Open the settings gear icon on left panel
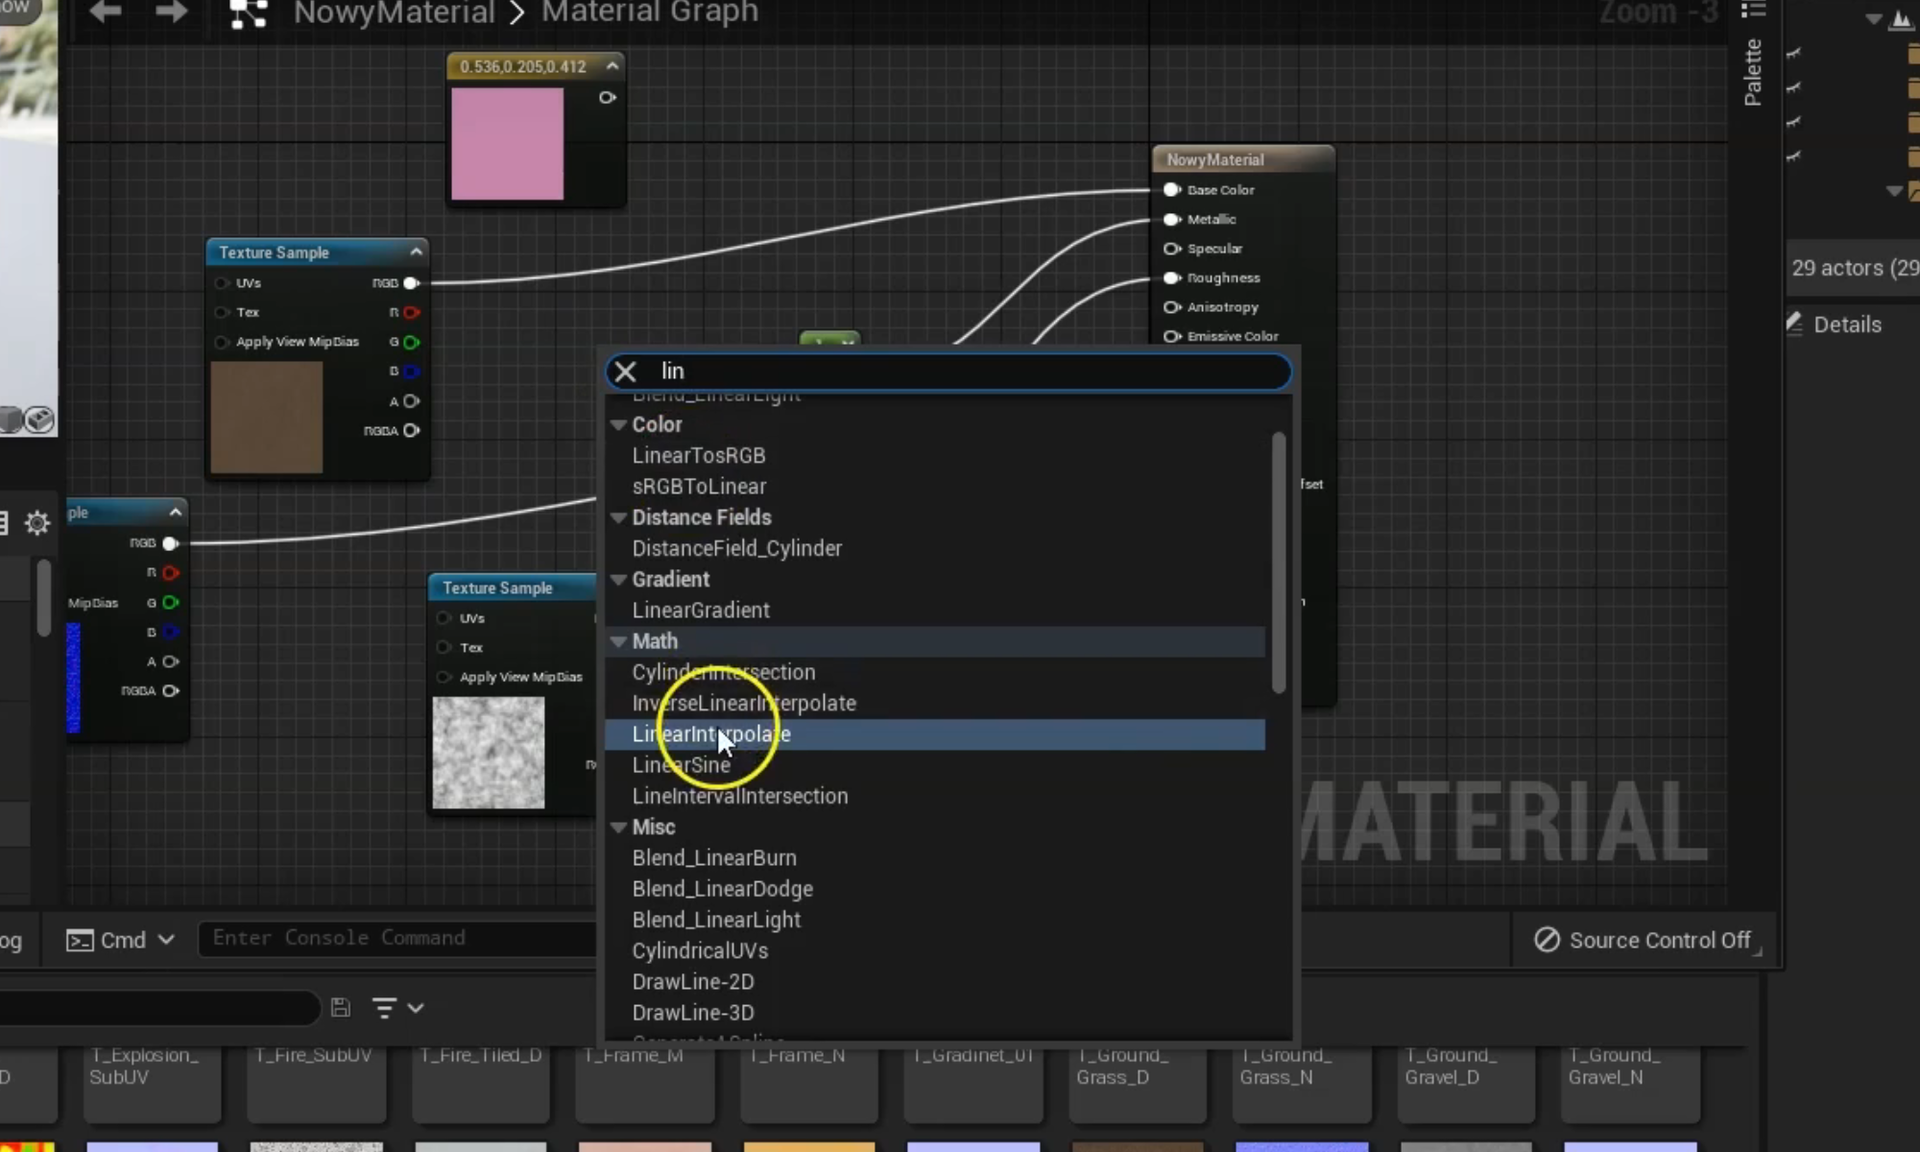Screen dimensions: 1920x1152 [37, 522]
